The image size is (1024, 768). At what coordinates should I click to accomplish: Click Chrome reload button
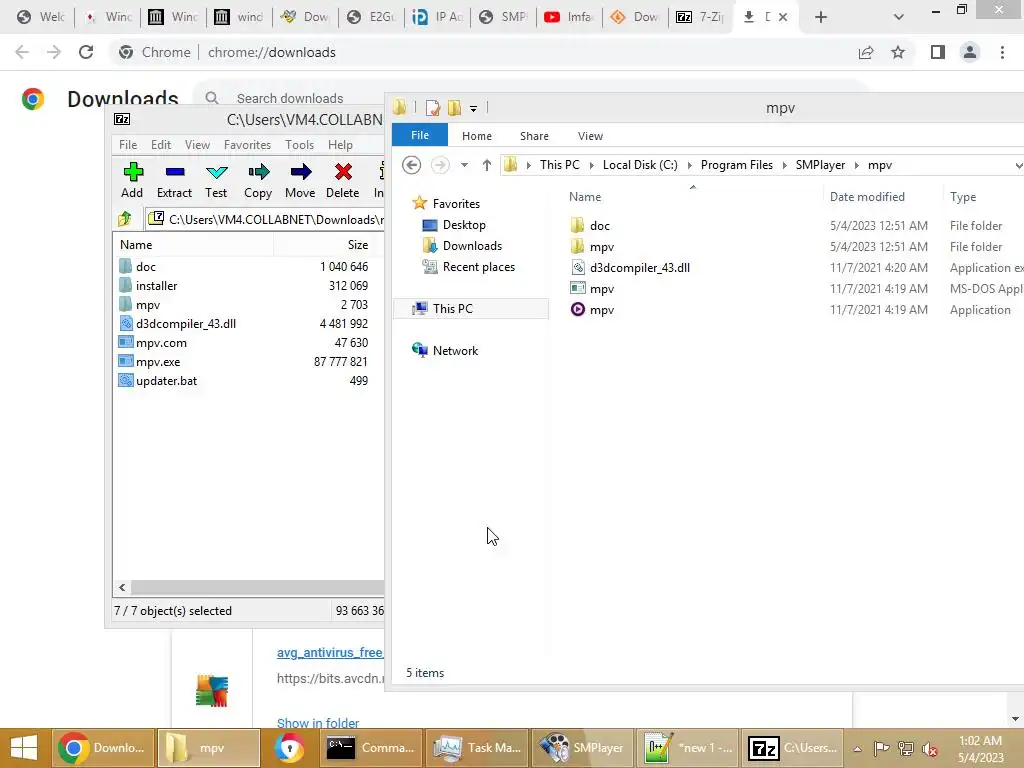tap(86, 52)
